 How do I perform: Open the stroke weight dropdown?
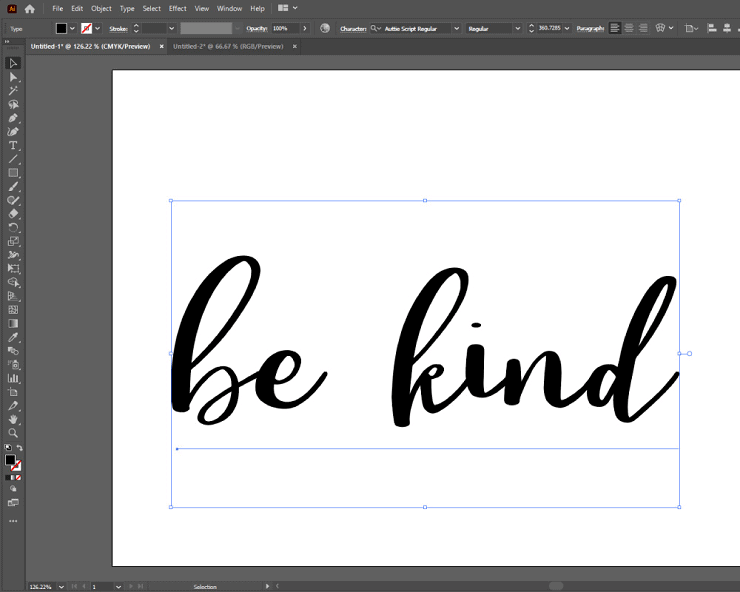pyautogui.click(x=171, y=28)
